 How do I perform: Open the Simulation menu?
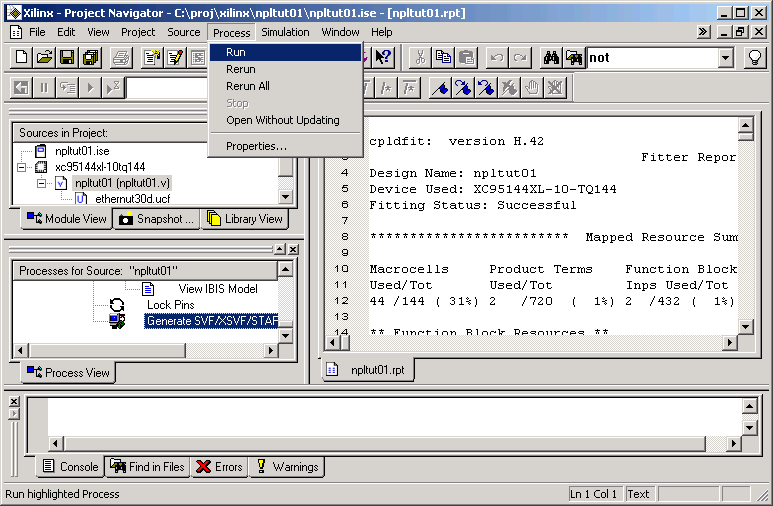[285, 32]
